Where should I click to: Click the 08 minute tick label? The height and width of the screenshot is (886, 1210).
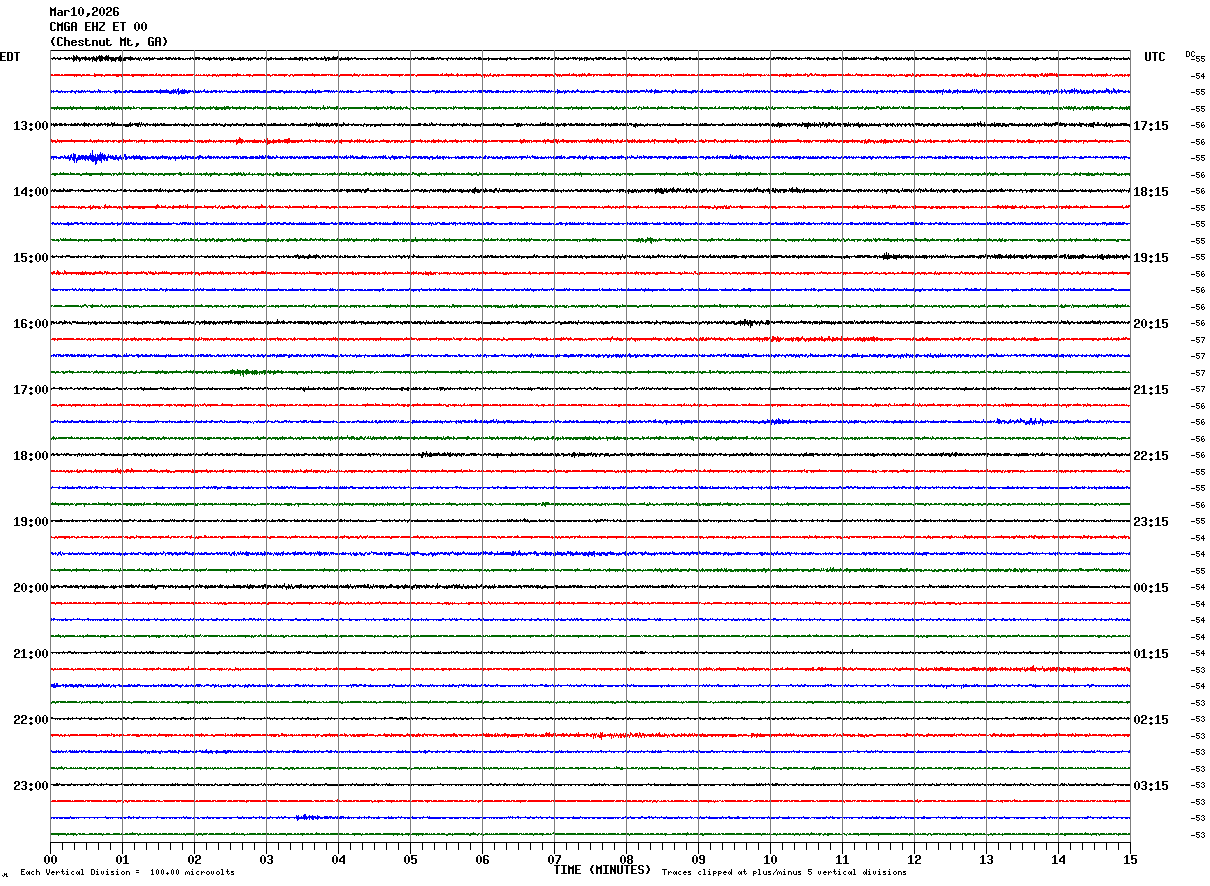[626, 859]
